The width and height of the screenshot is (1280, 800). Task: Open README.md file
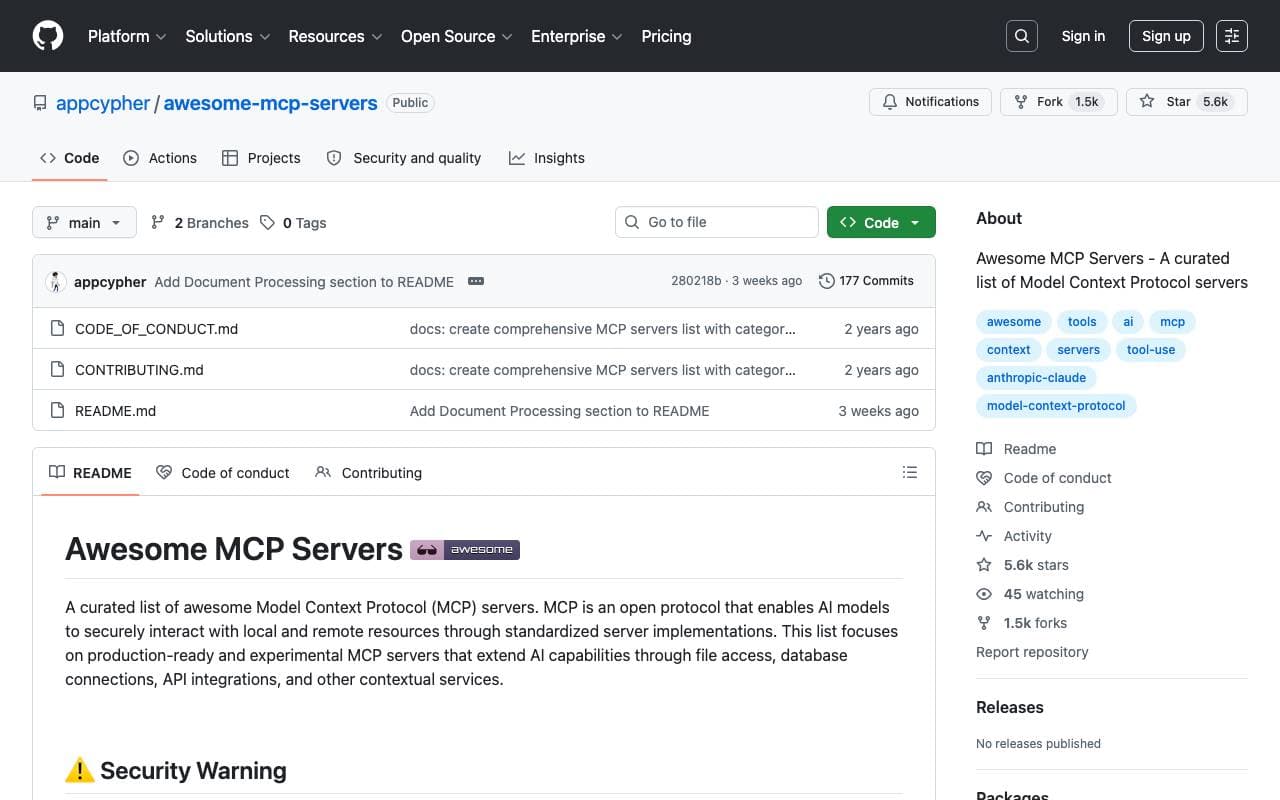point(116,411)
